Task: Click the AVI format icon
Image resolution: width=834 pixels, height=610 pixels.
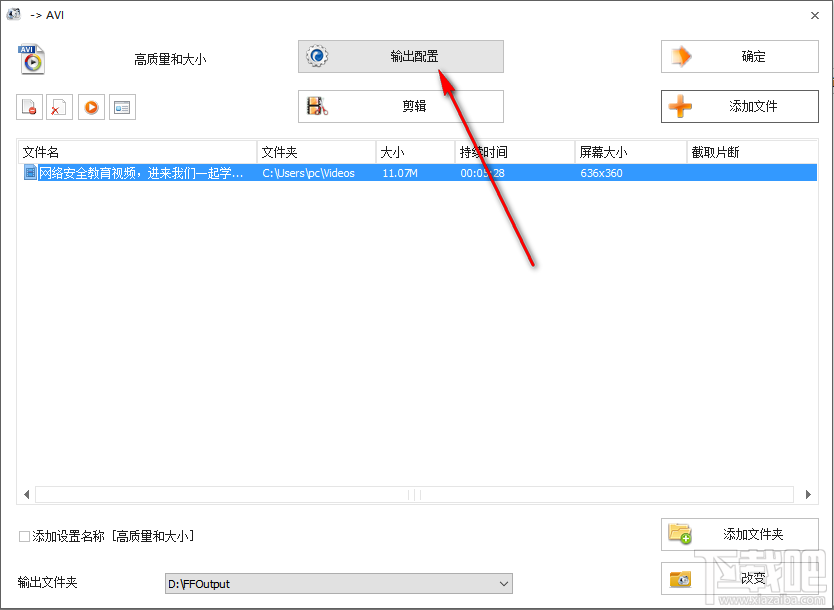Action: point(31,59)
